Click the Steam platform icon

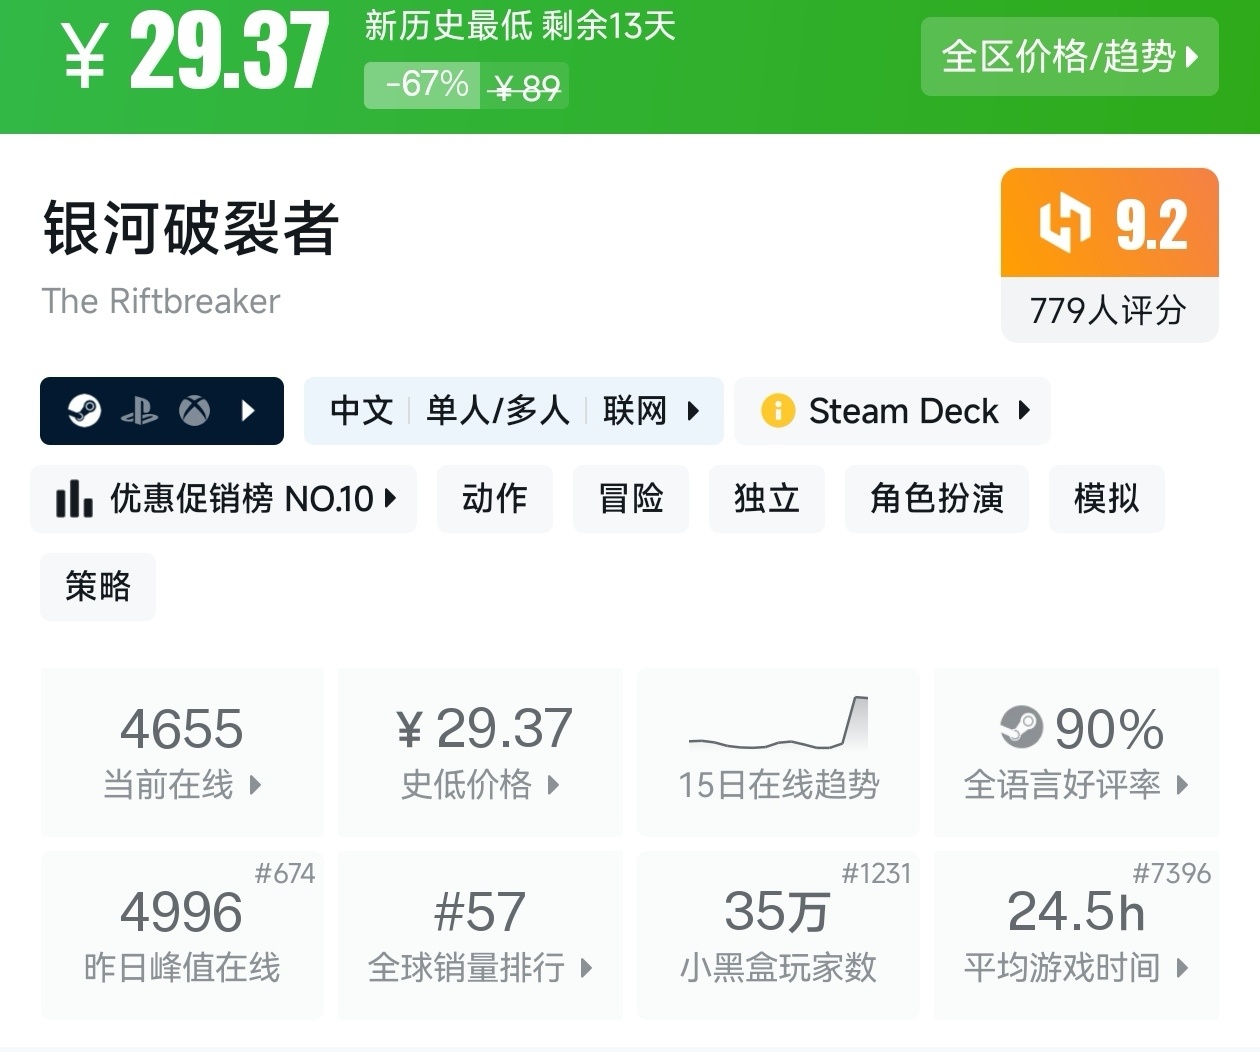coord(84,411)
